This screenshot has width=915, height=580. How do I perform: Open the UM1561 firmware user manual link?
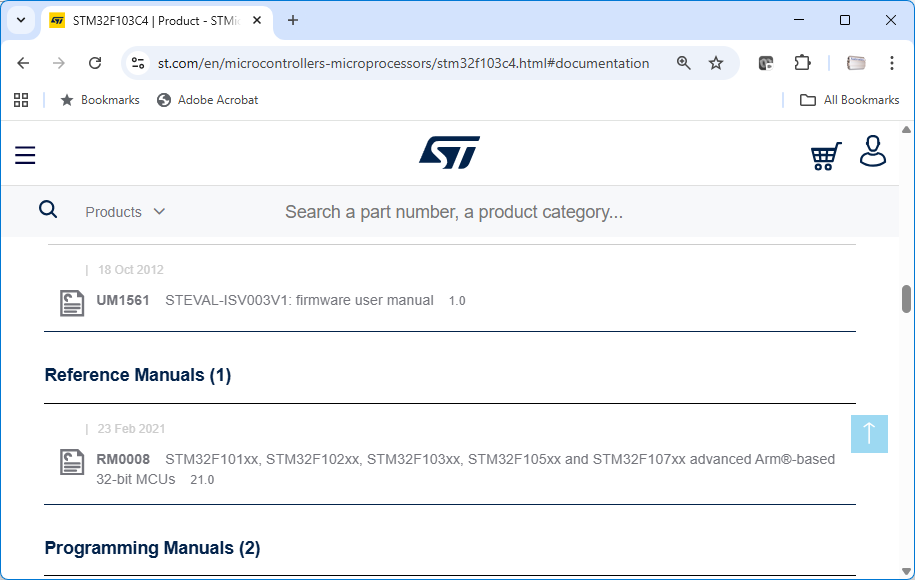coord(299,300)
